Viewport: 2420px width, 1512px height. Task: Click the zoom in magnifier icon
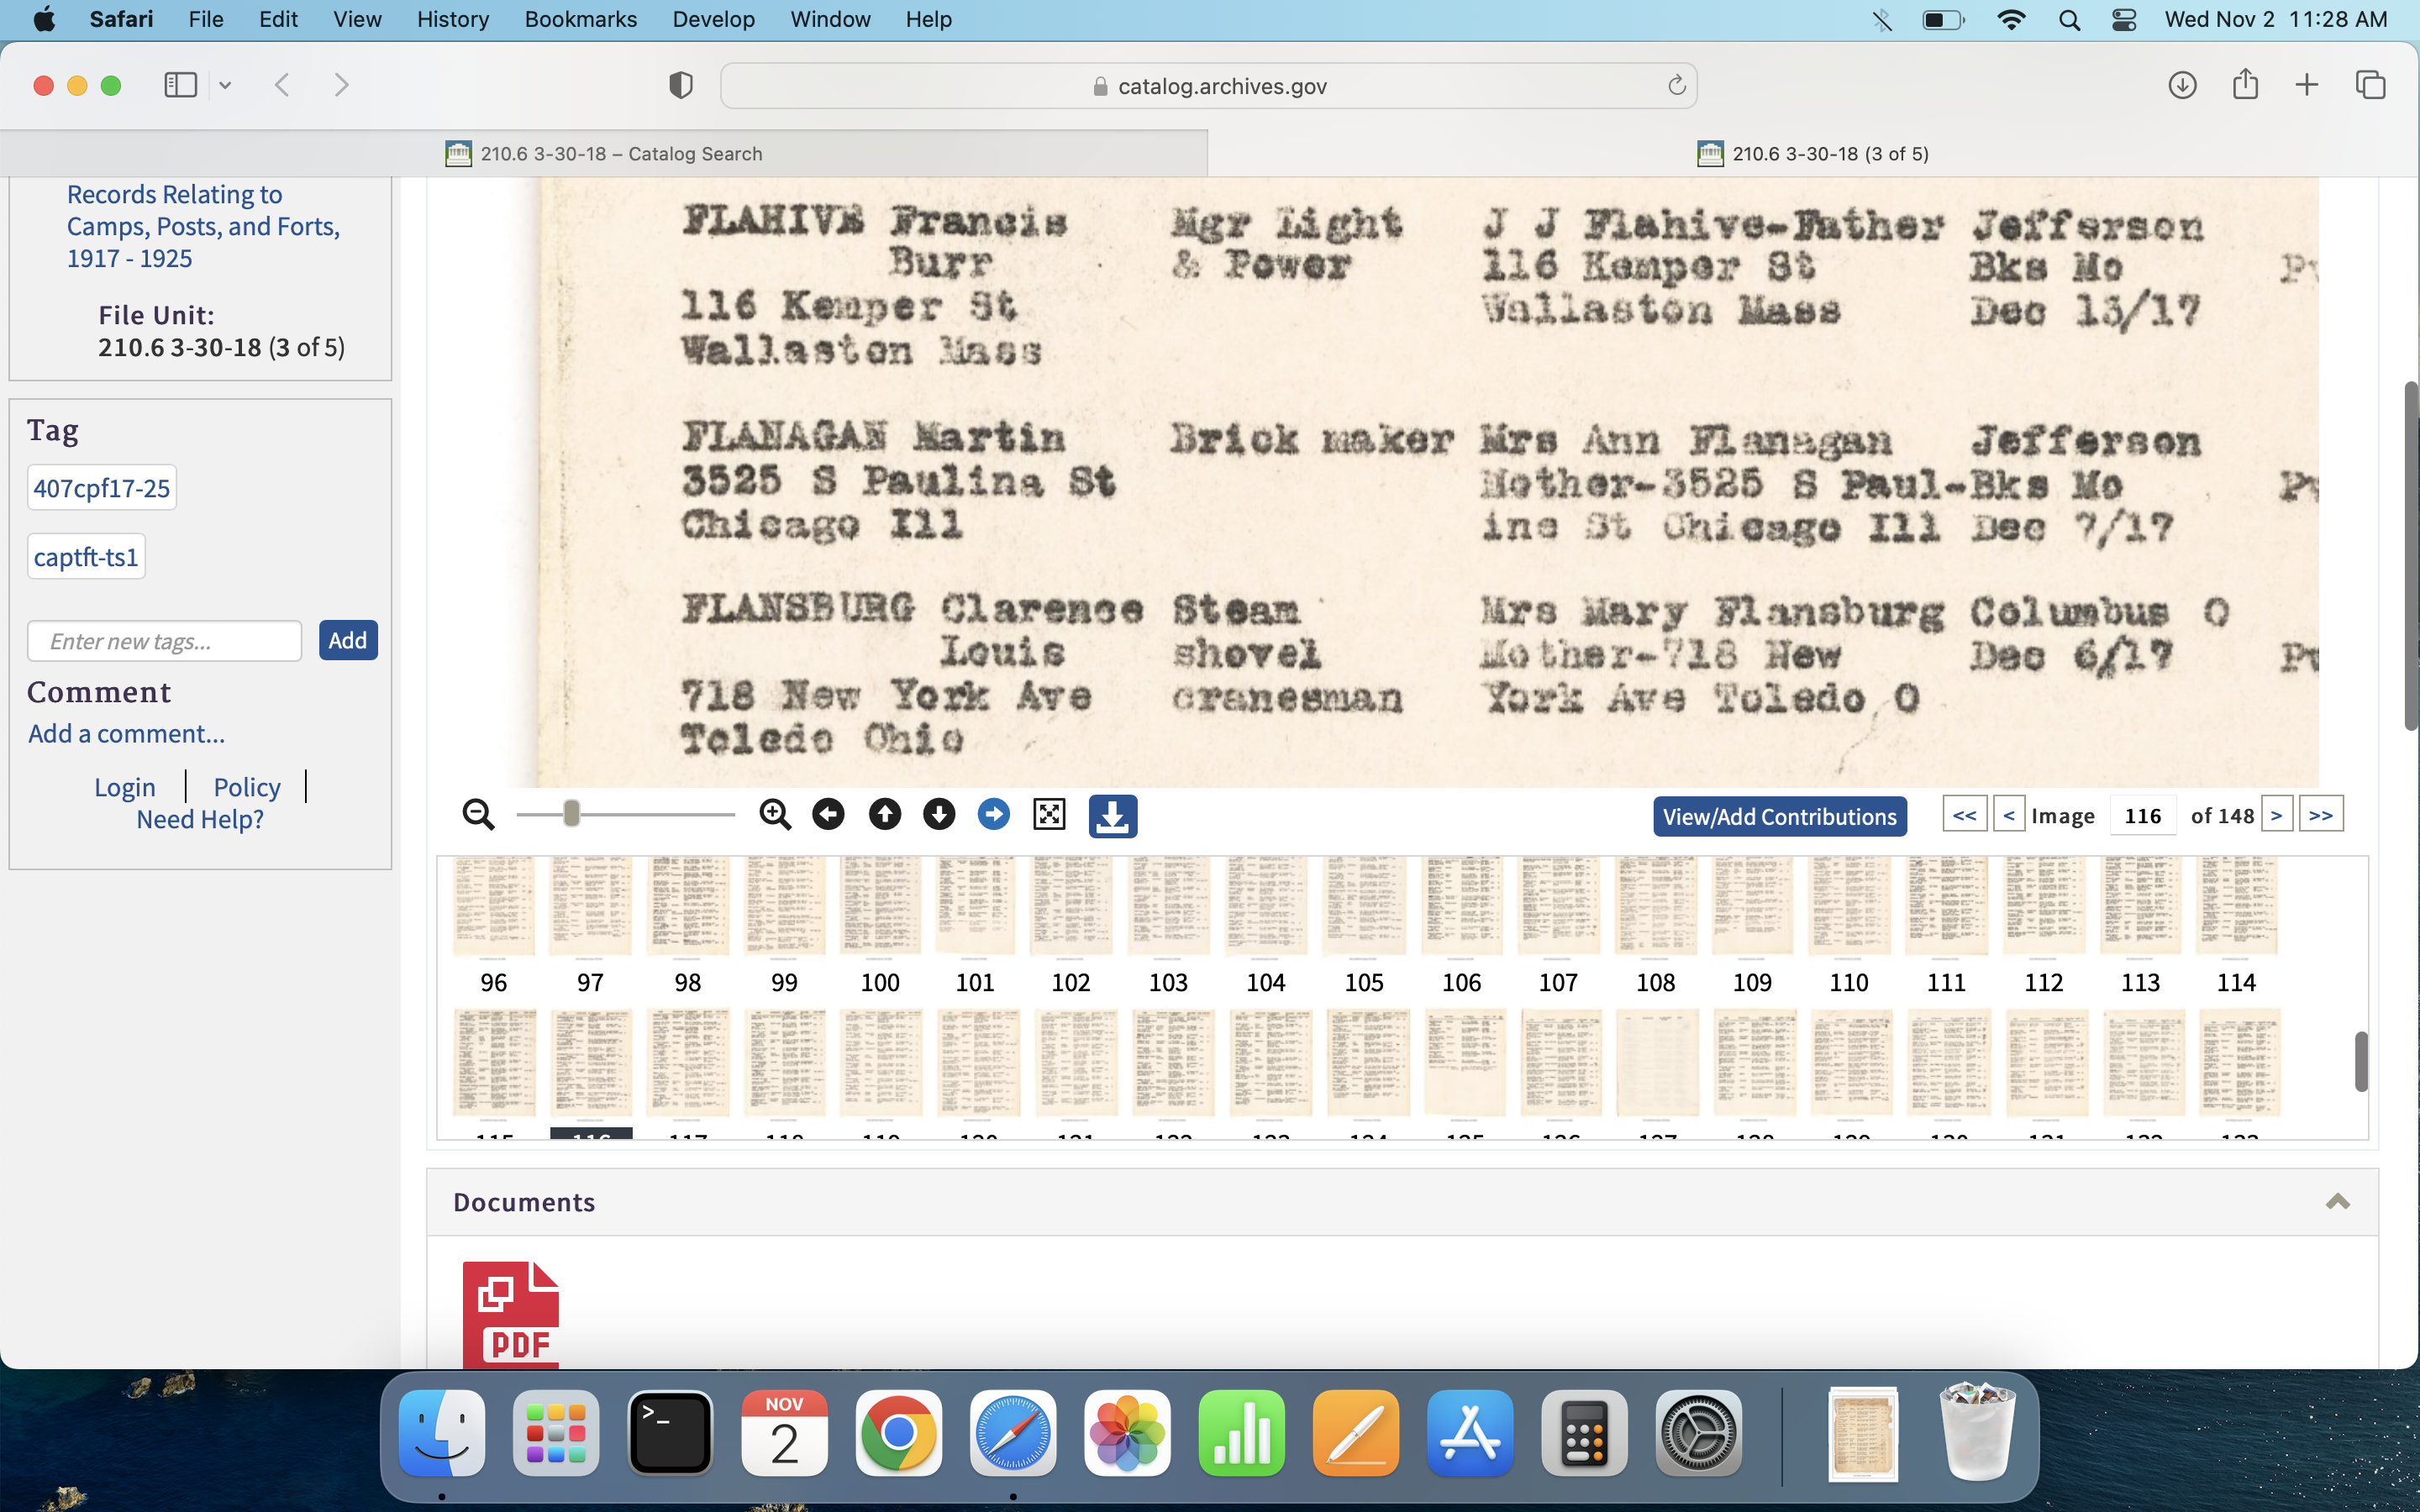775,815
